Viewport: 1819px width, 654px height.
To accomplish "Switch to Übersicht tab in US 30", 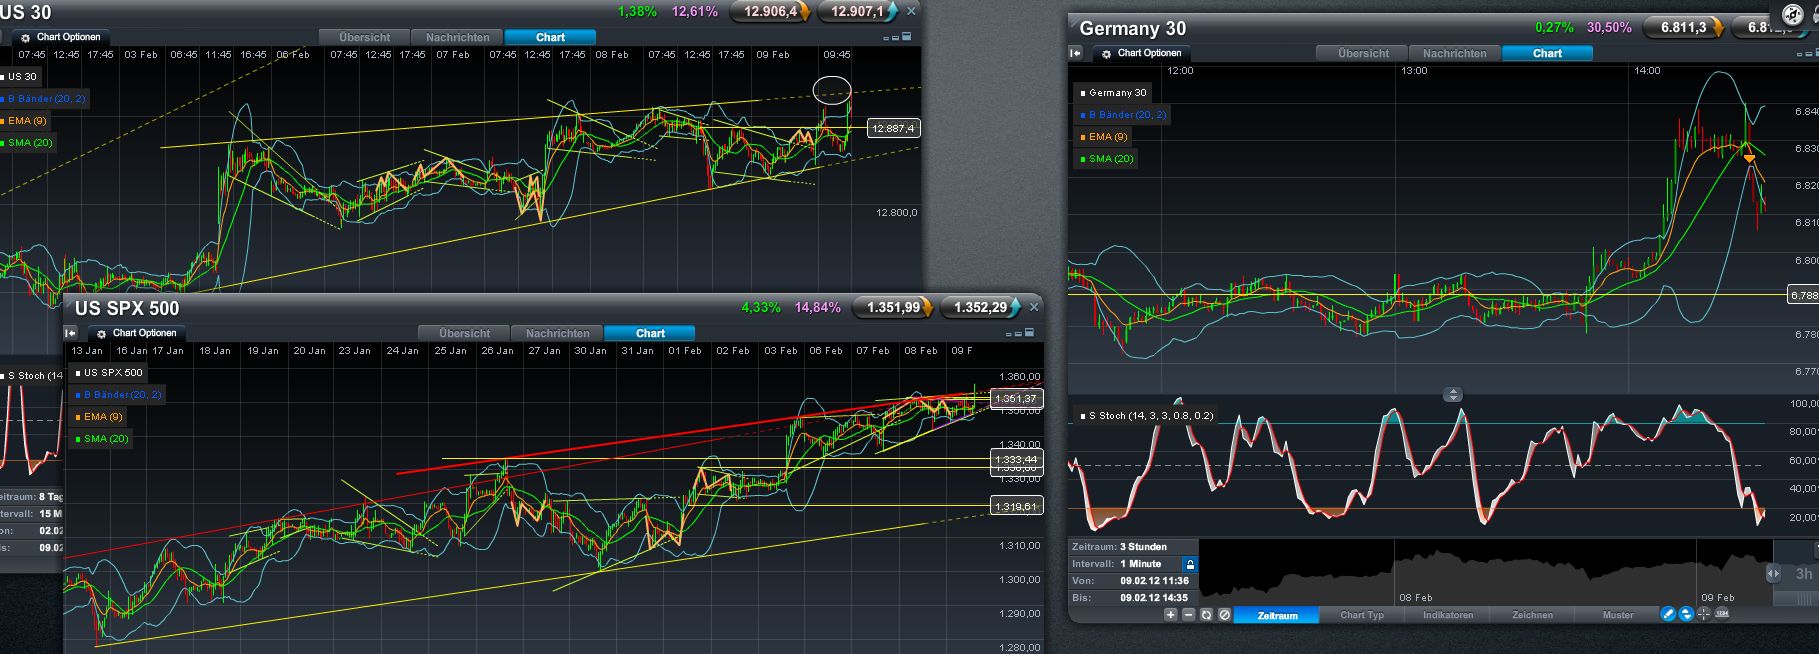I will point(365,37).
